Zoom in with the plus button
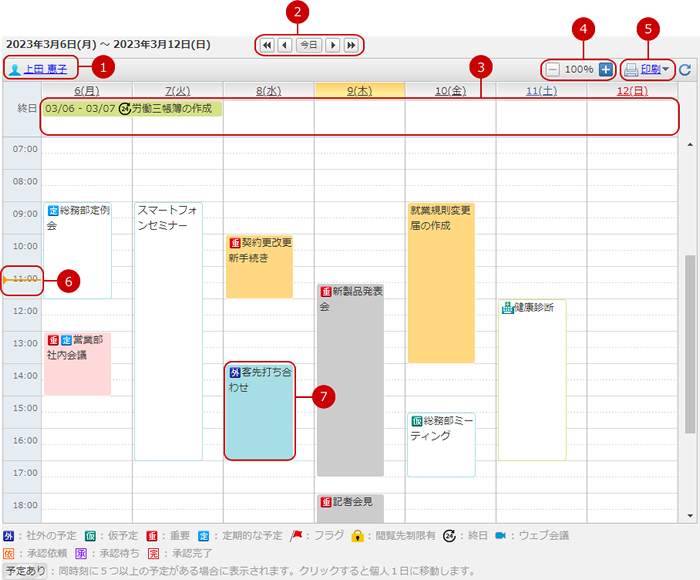Screen dimensions: 700x580 [605, 70]
